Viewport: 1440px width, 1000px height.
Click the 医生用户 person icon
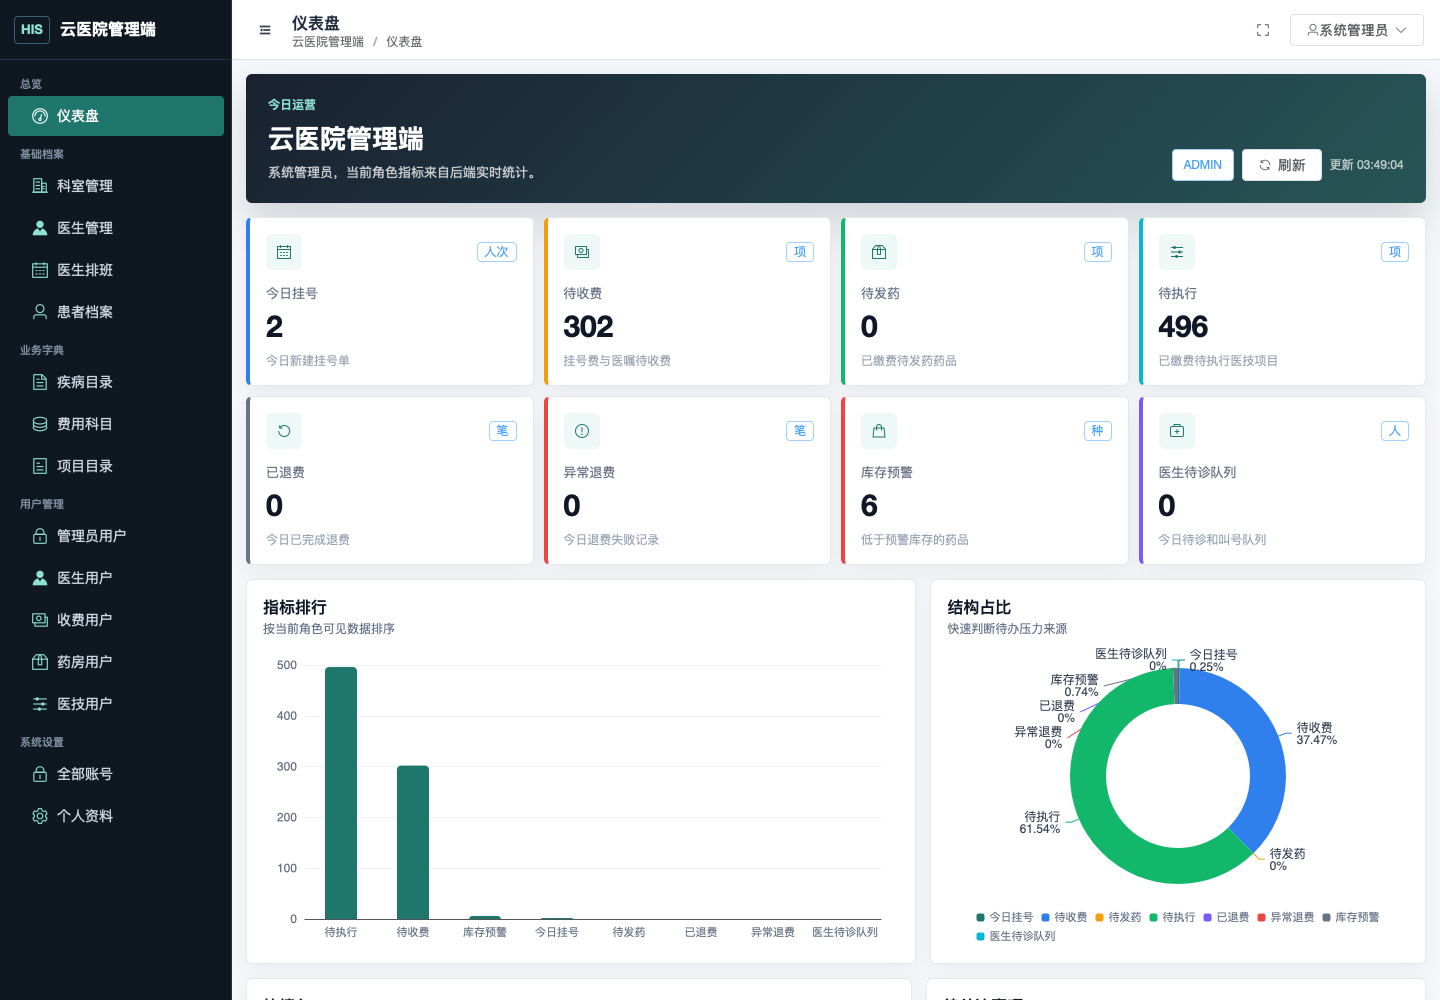click(40, 578)
